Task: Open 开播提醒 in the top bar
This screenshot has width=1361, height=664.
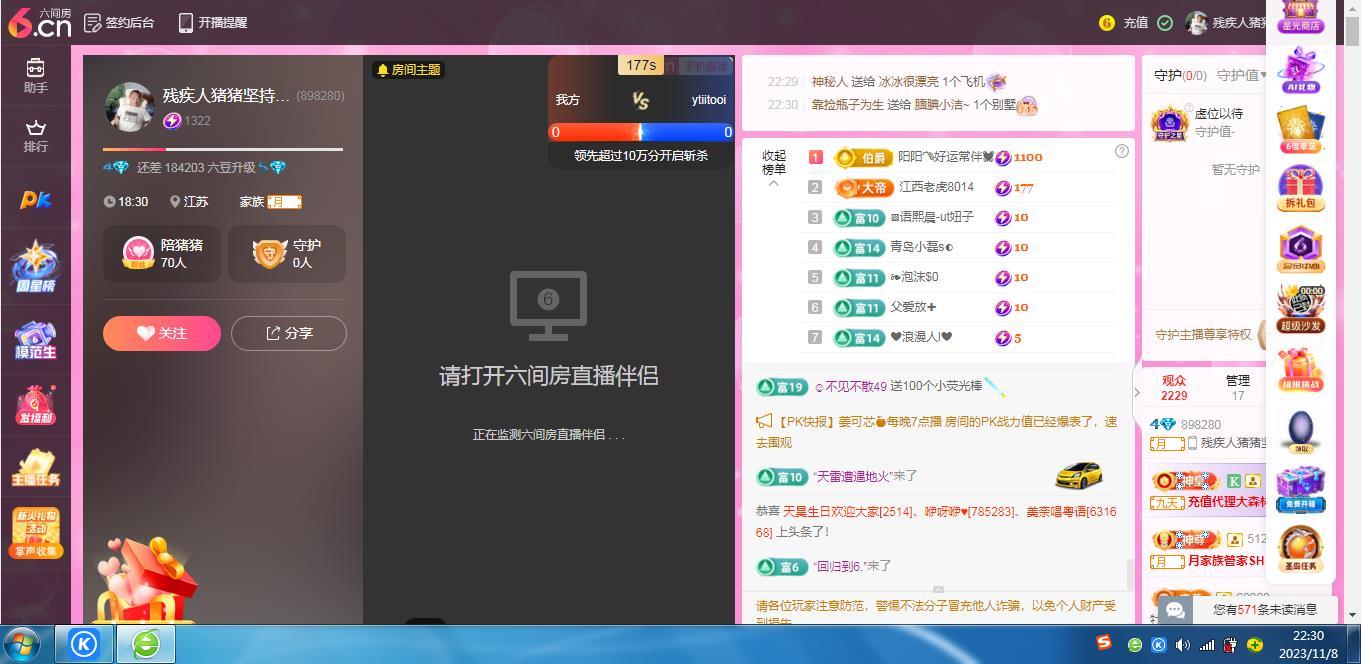Action: [x=212, y=22]
